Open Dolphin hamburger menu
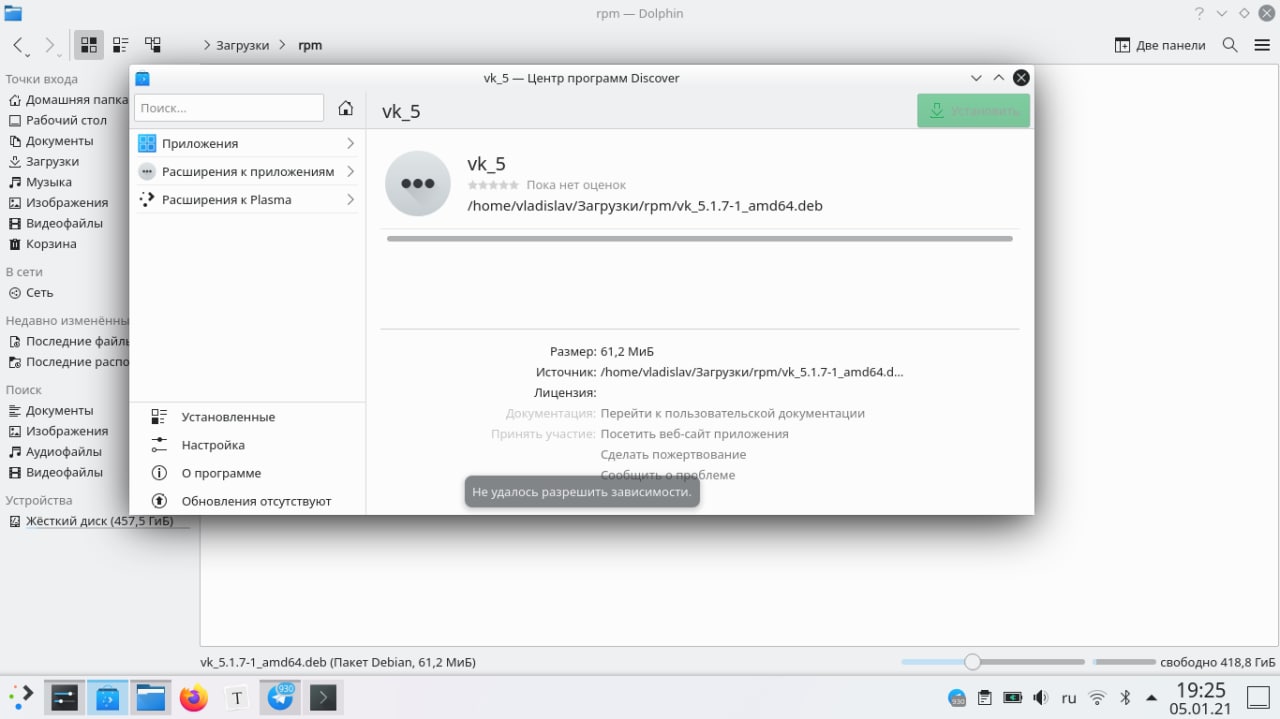The height and width of the screenshot is (719, 1280). (x=1260, y=45)
